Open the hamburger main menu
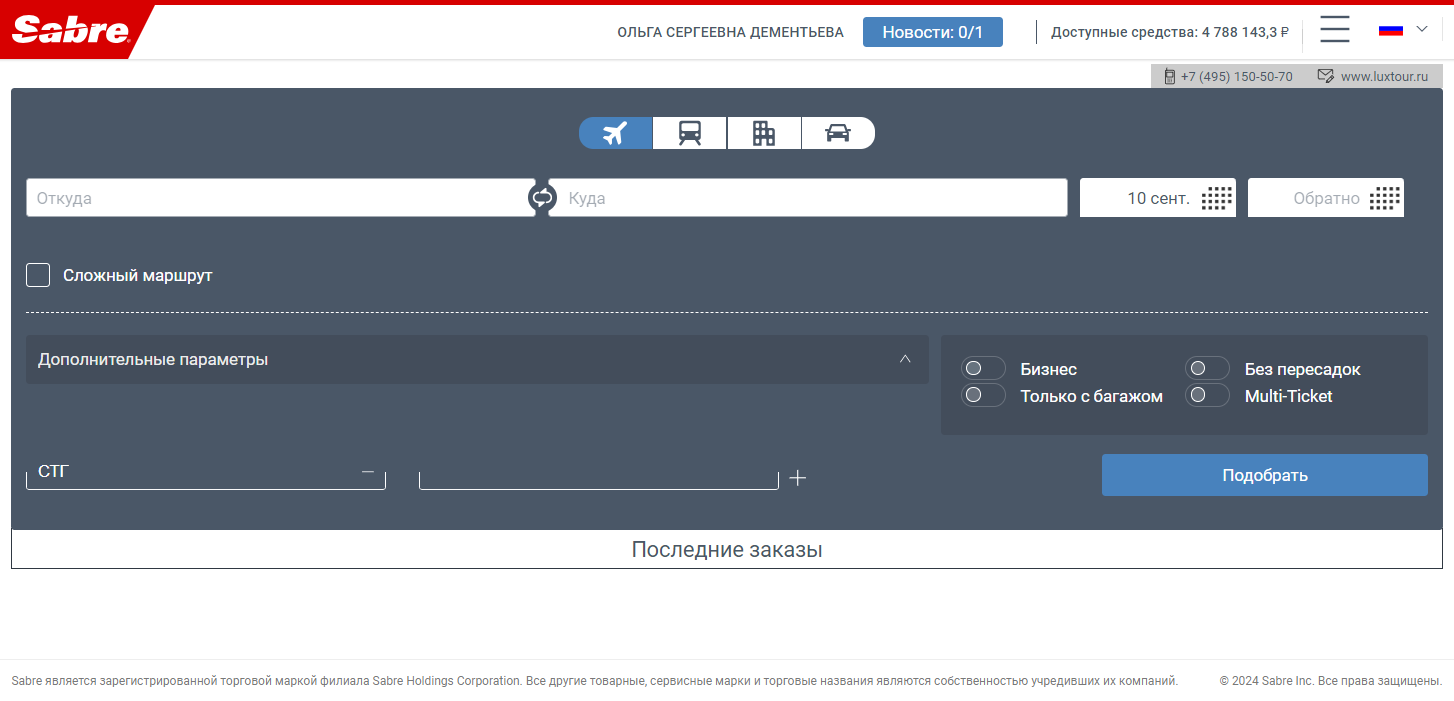This screenshot has height=701, width=1454. (1334, 30)
